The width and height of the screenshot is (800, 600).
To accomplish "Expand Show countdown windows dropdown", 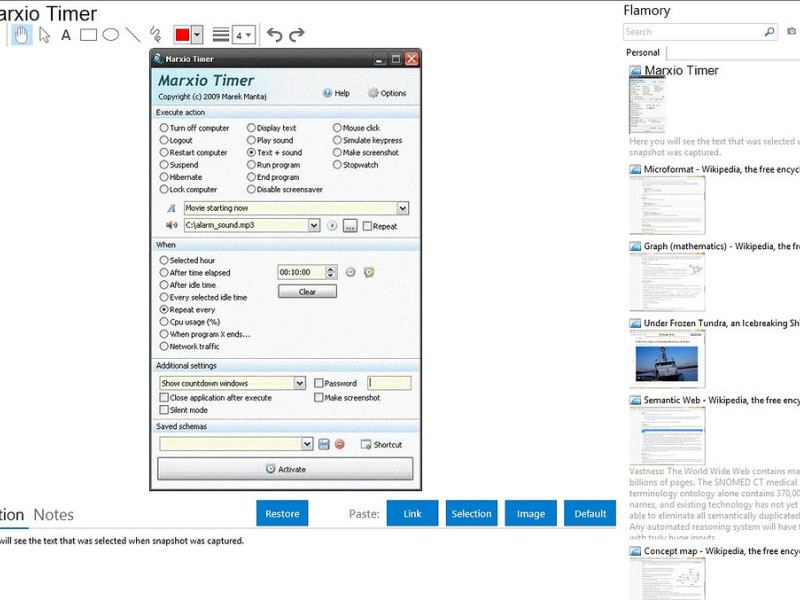I will coord(299,383).
